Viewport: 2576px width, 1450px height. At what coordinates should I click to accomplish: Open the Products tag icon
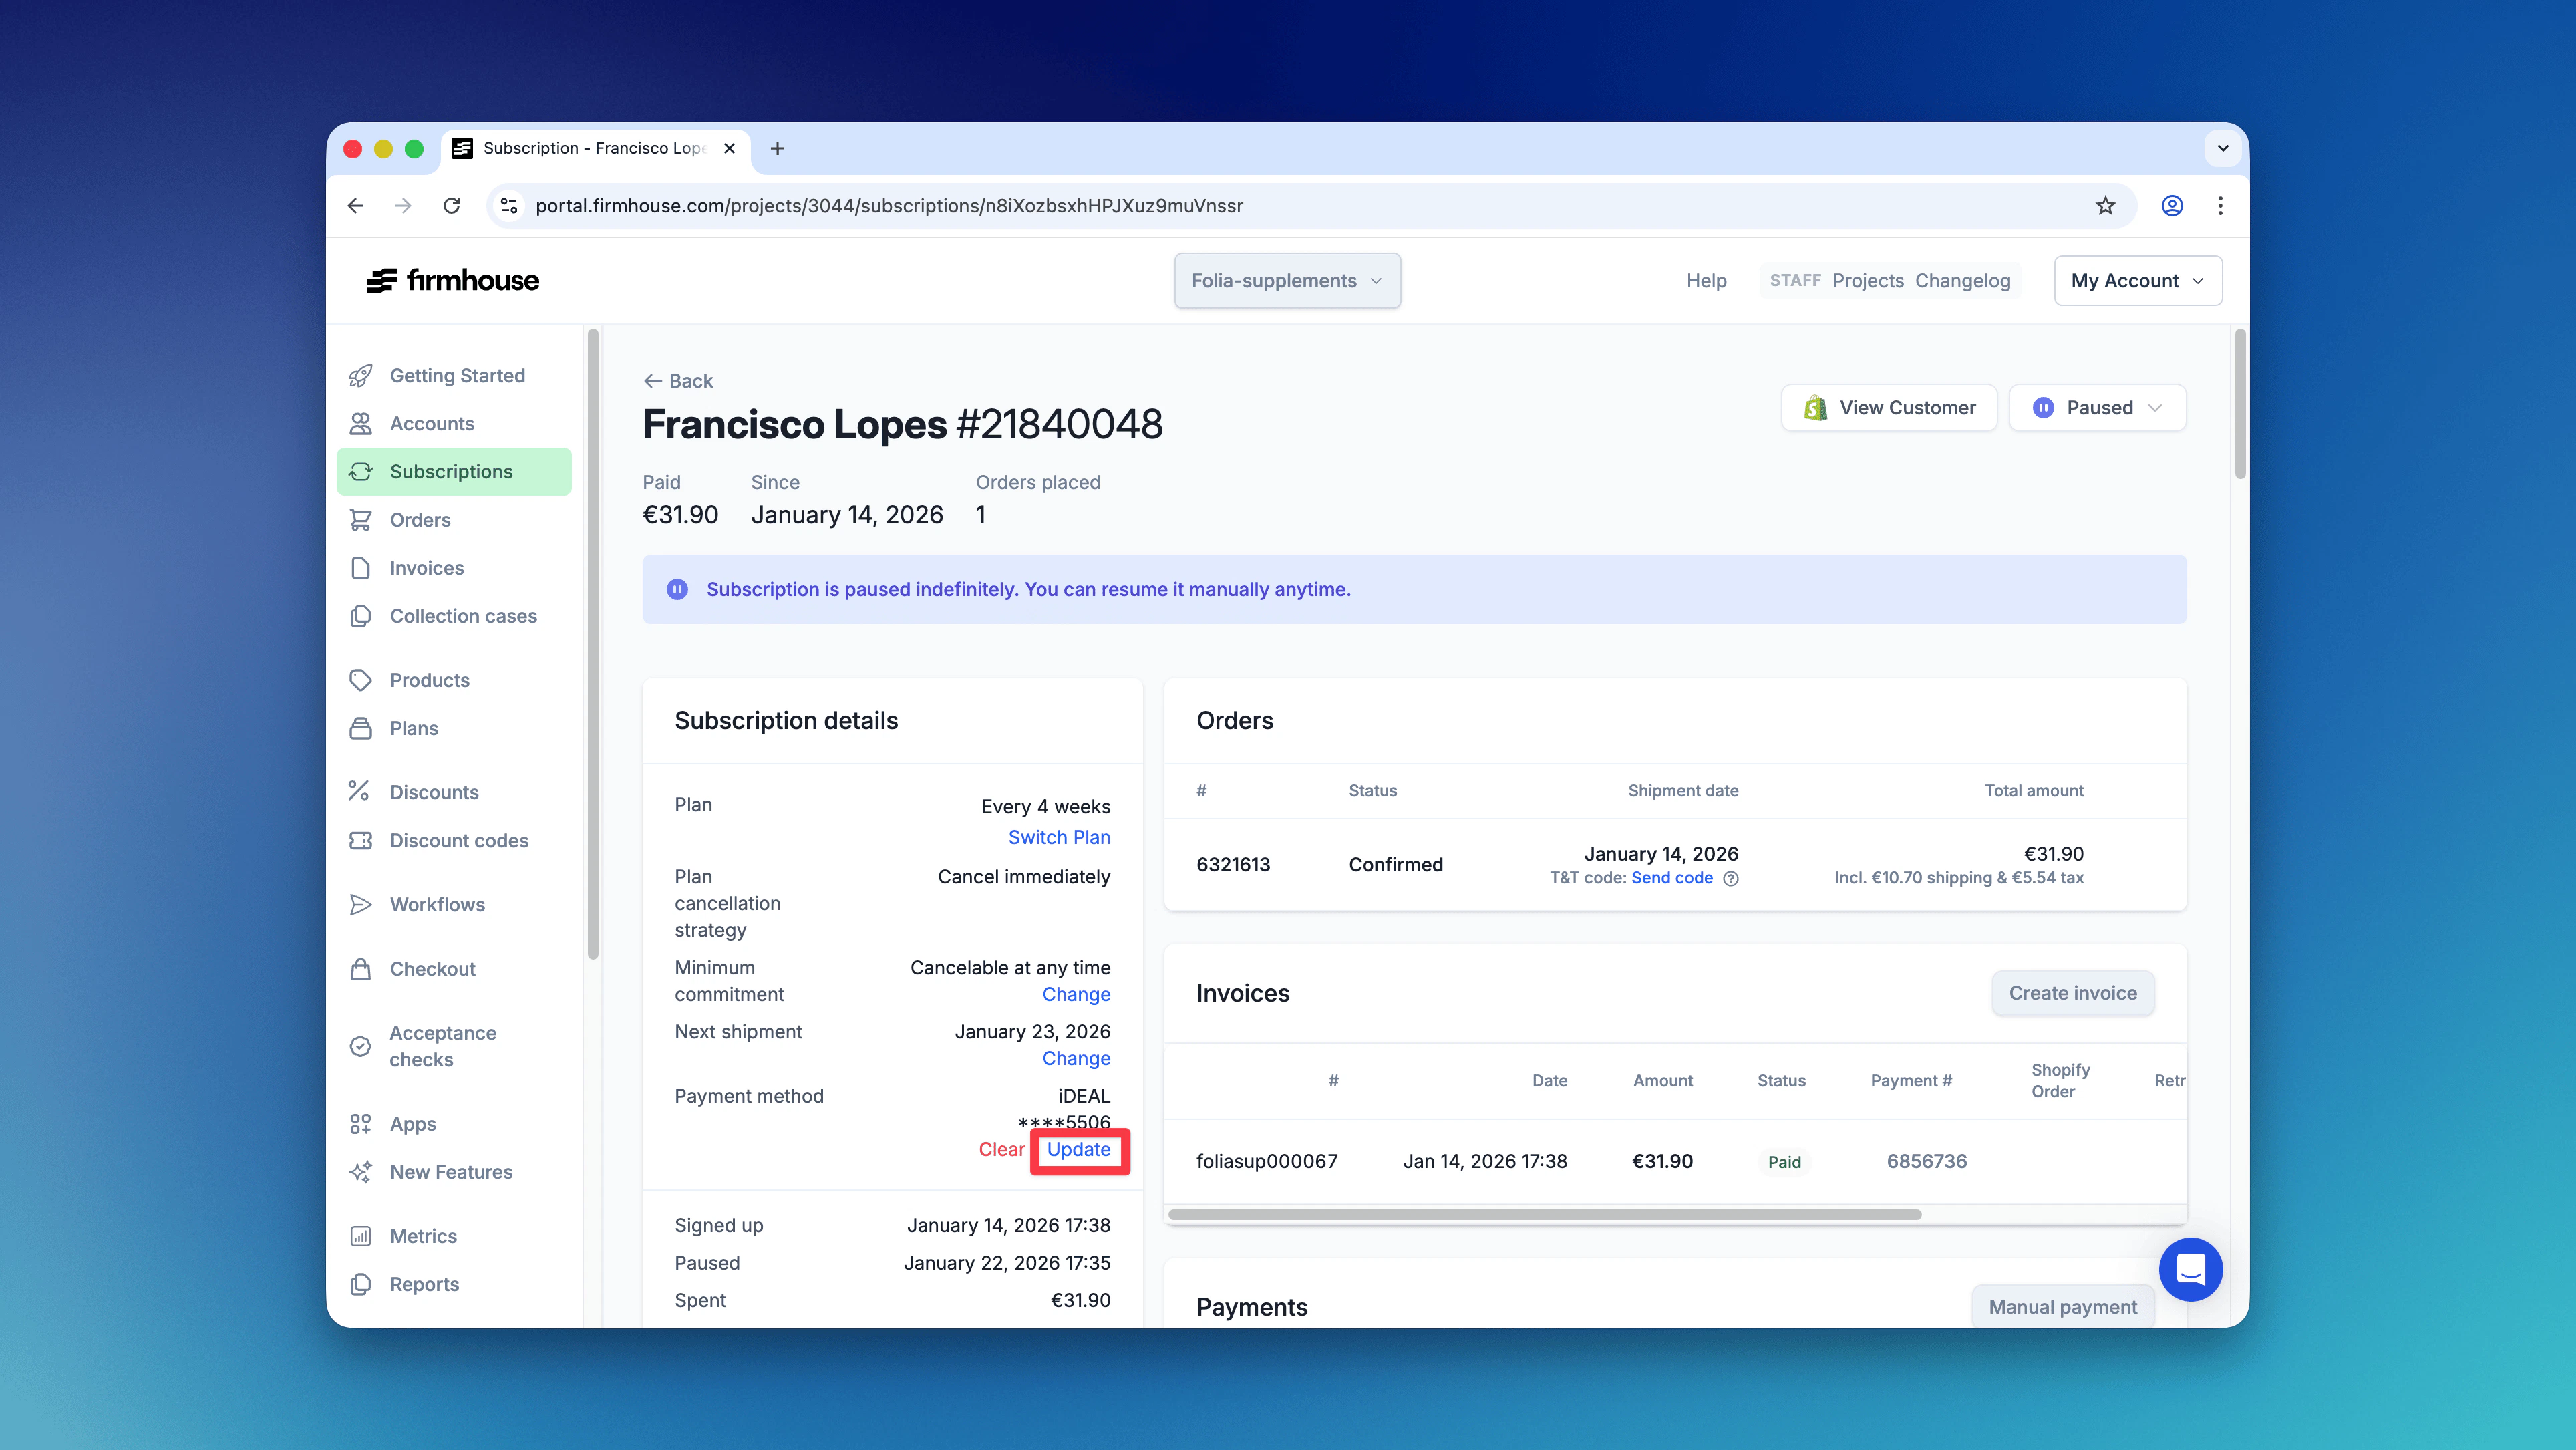(x=362, y=679)
